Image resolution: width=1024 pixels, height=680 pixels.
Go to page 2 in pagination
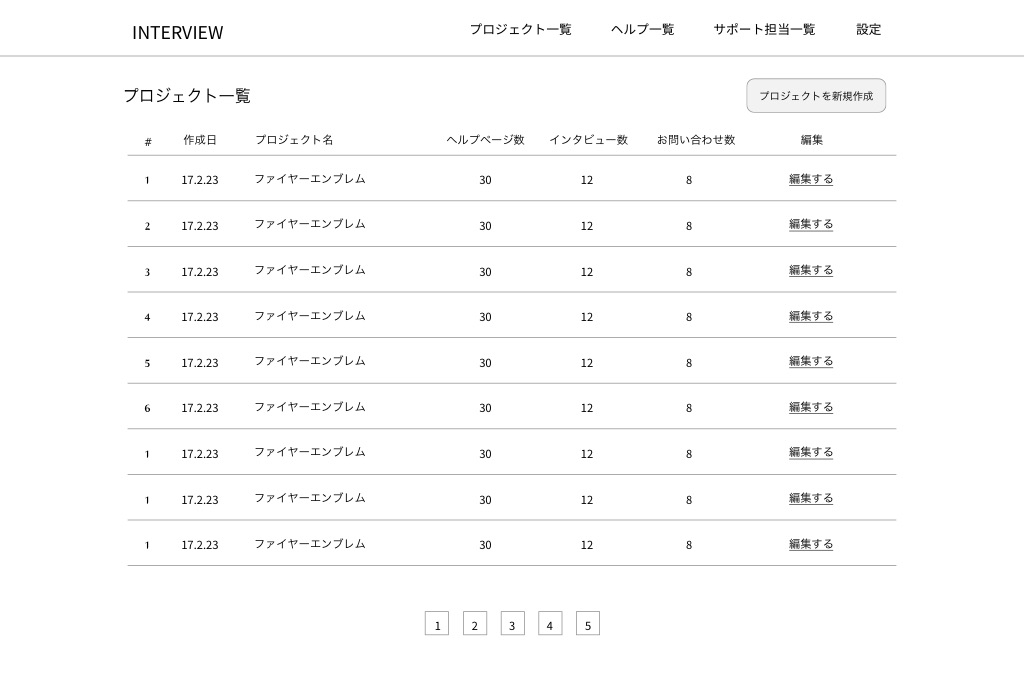[475, 623]
